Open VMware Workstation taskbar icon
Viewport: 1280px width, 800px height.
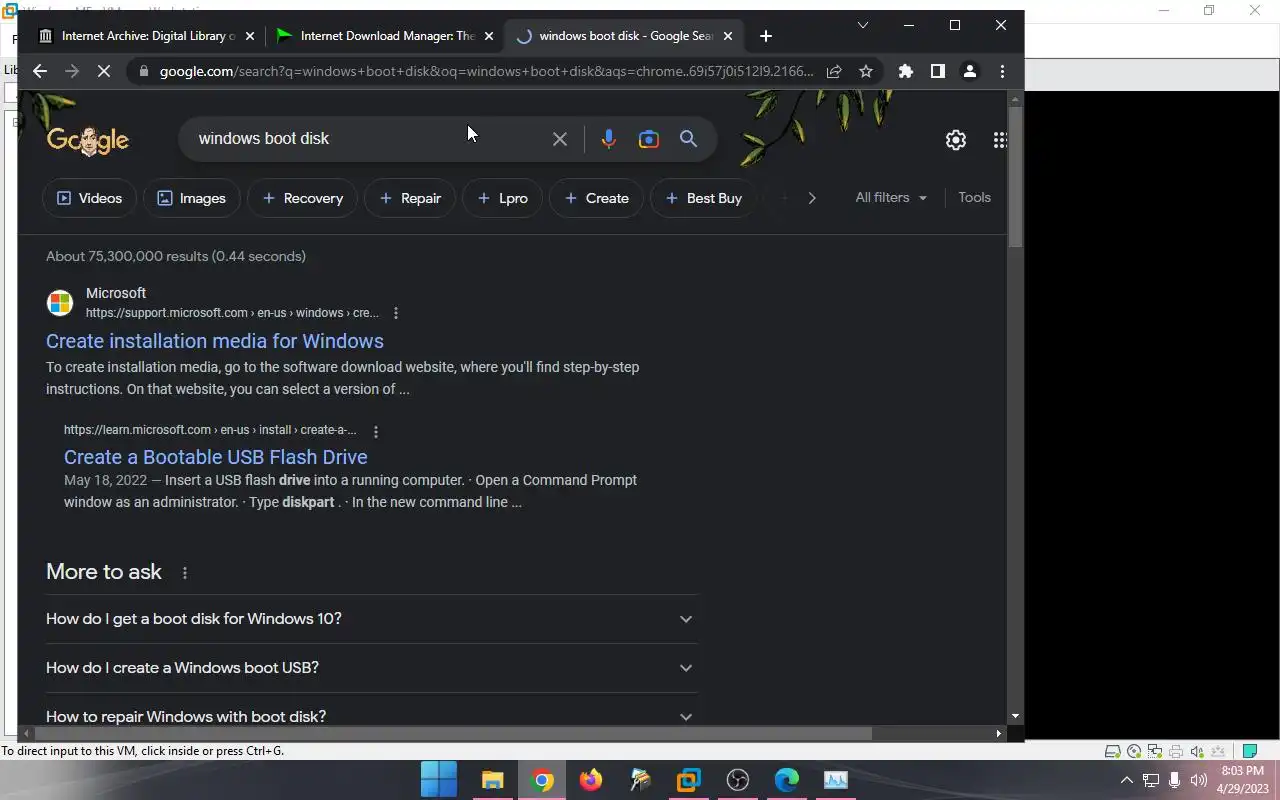(689, 780)
